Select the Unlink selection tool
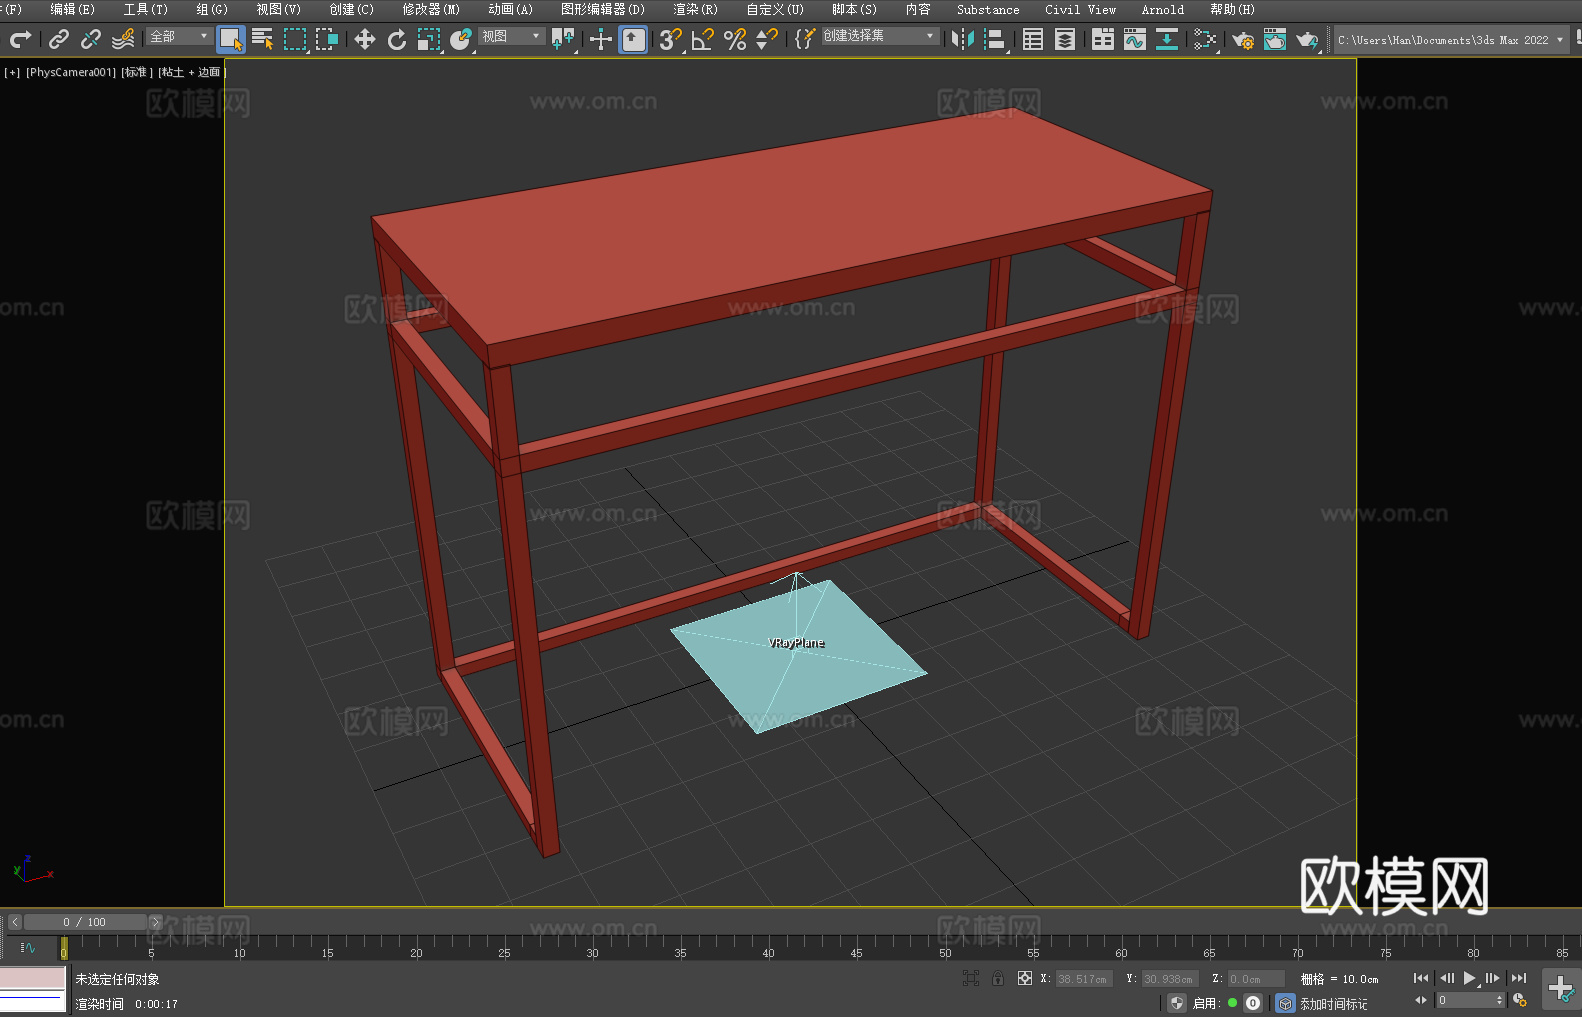This screenshot has width=1582, height=1017. (x=91, y=39)
